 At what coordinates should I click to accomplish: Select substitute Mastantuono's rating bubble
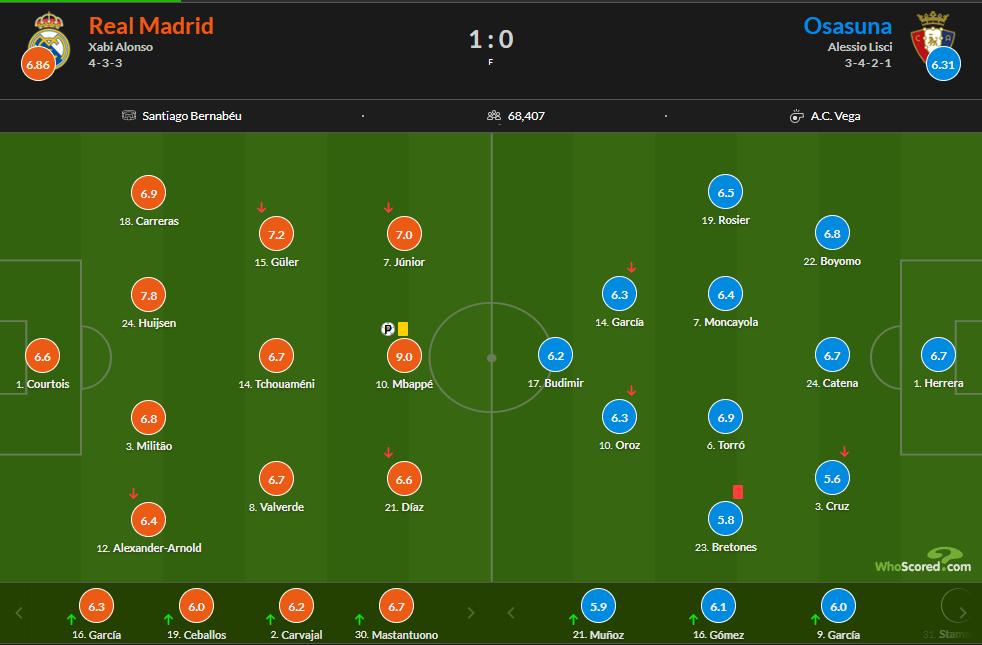(x=396, y=606)
